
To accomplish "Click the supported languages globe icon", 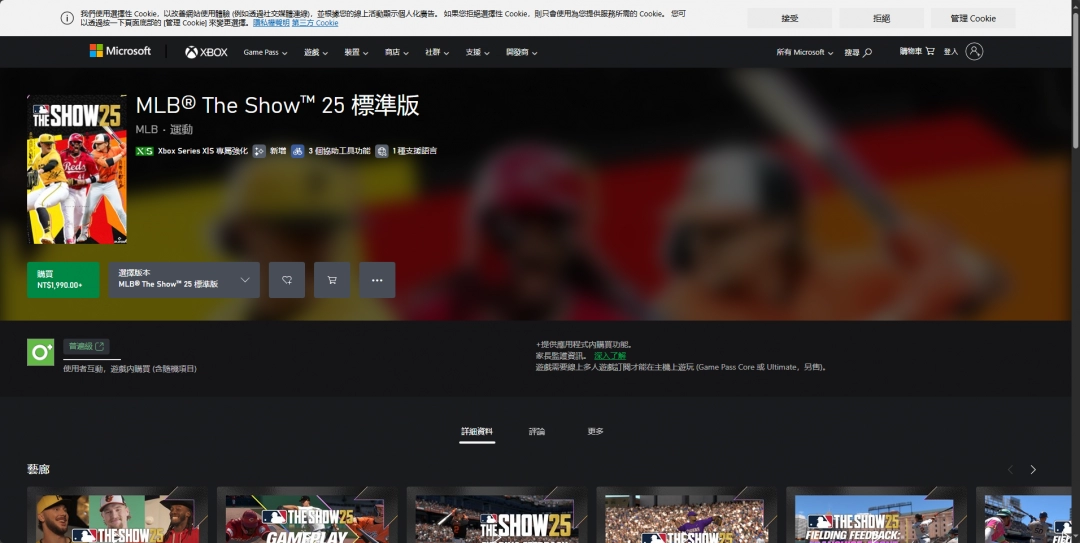I will [x=382, y=151].
